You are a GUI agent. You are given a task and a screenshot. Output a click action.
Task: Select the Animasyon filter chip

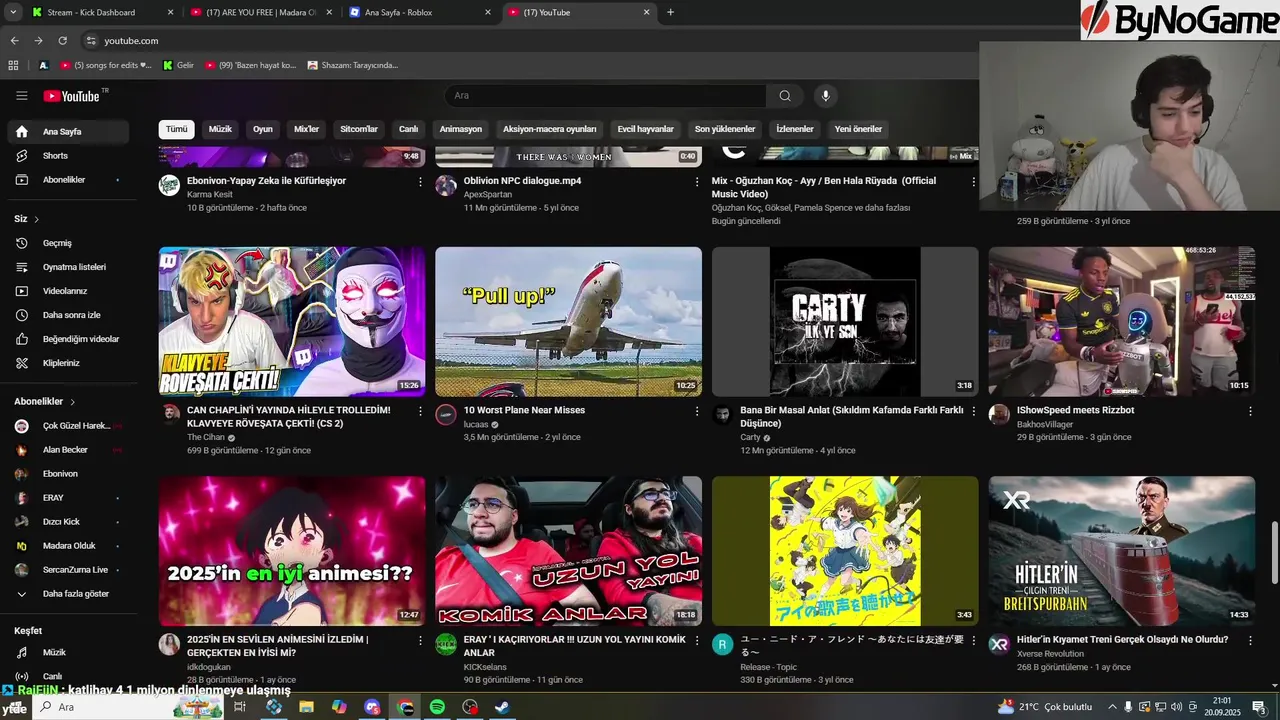[x=461, y=129]
